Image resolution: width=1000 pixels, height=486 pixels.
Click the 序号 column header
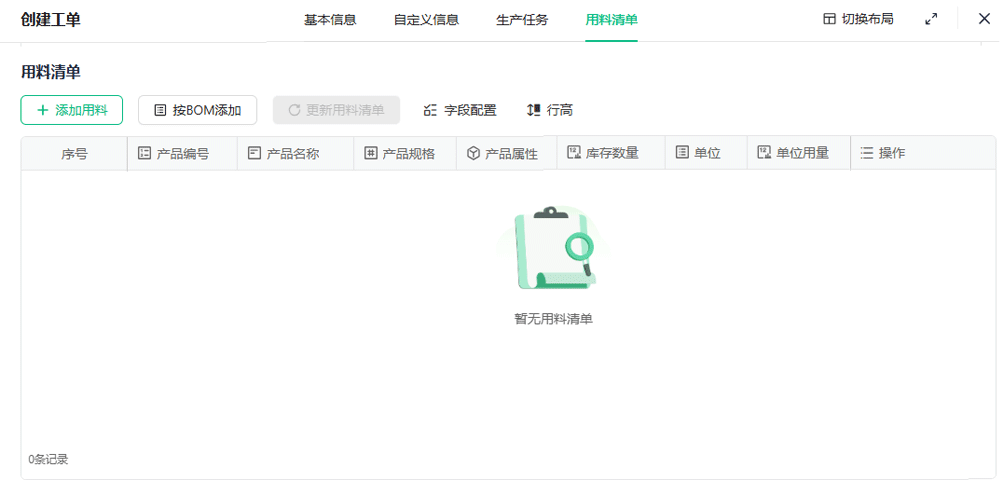coord(74,154)
